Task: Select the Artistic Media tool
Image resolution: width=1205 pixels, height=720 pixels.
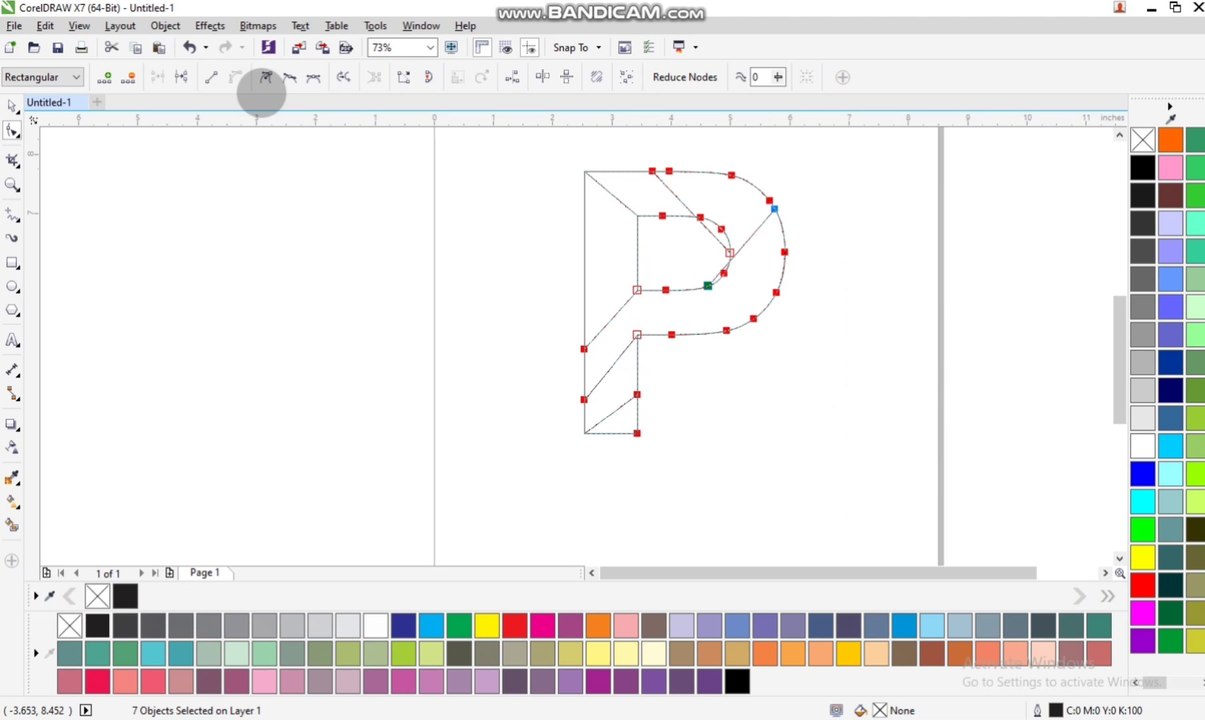Action: [x=12, y=238]
